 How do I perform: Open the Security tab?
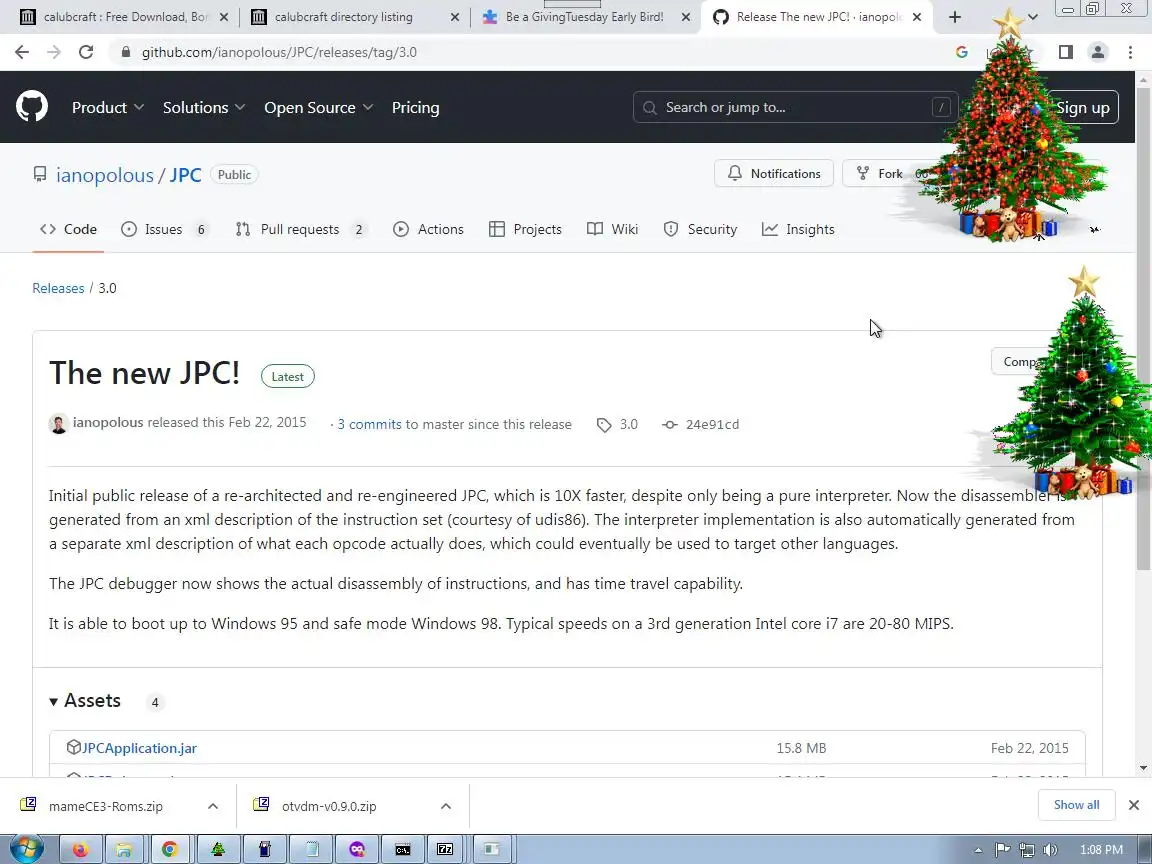click(700, 229)
